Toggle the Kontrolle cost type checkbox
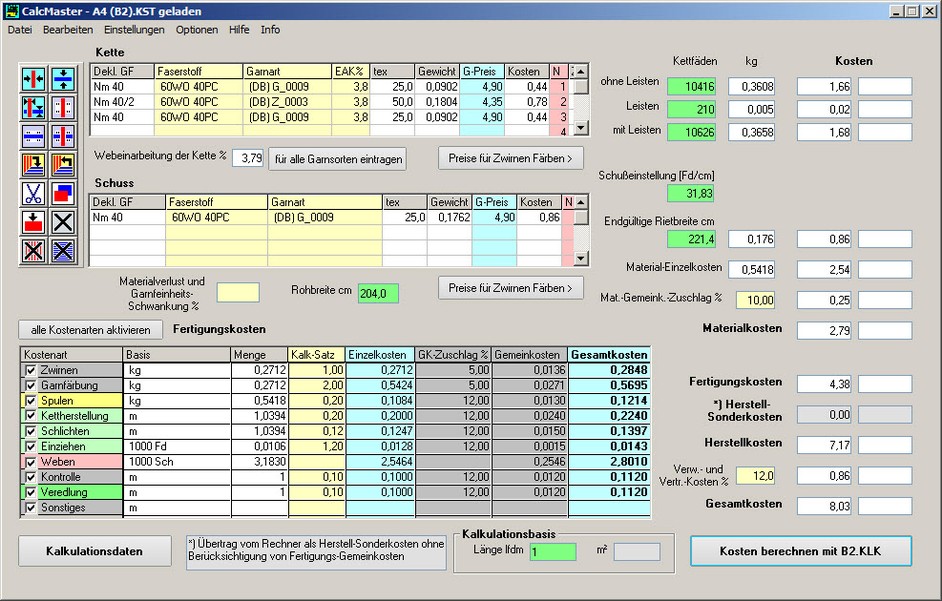 tap(30, 477)
